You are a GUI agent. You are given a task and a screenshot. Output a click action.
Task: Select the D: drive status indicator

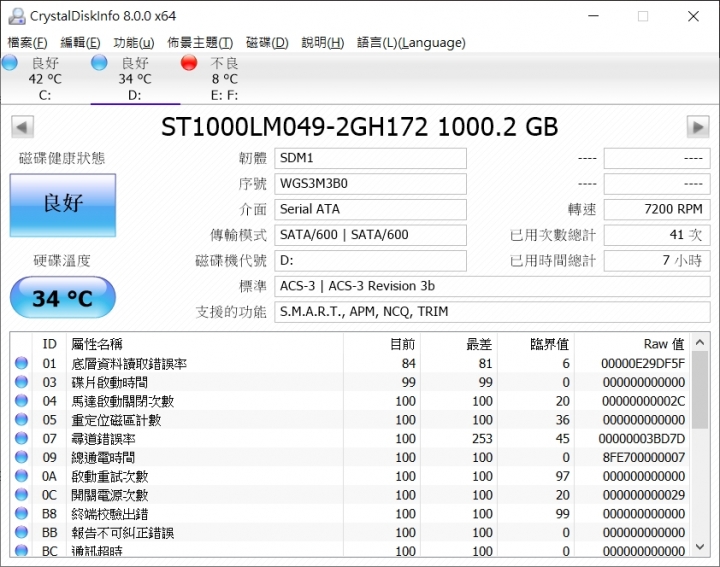[x=135, y=78]
